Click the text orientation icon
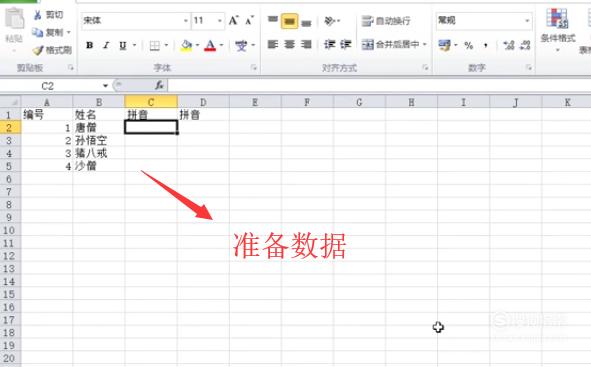 tap(329, 21)
